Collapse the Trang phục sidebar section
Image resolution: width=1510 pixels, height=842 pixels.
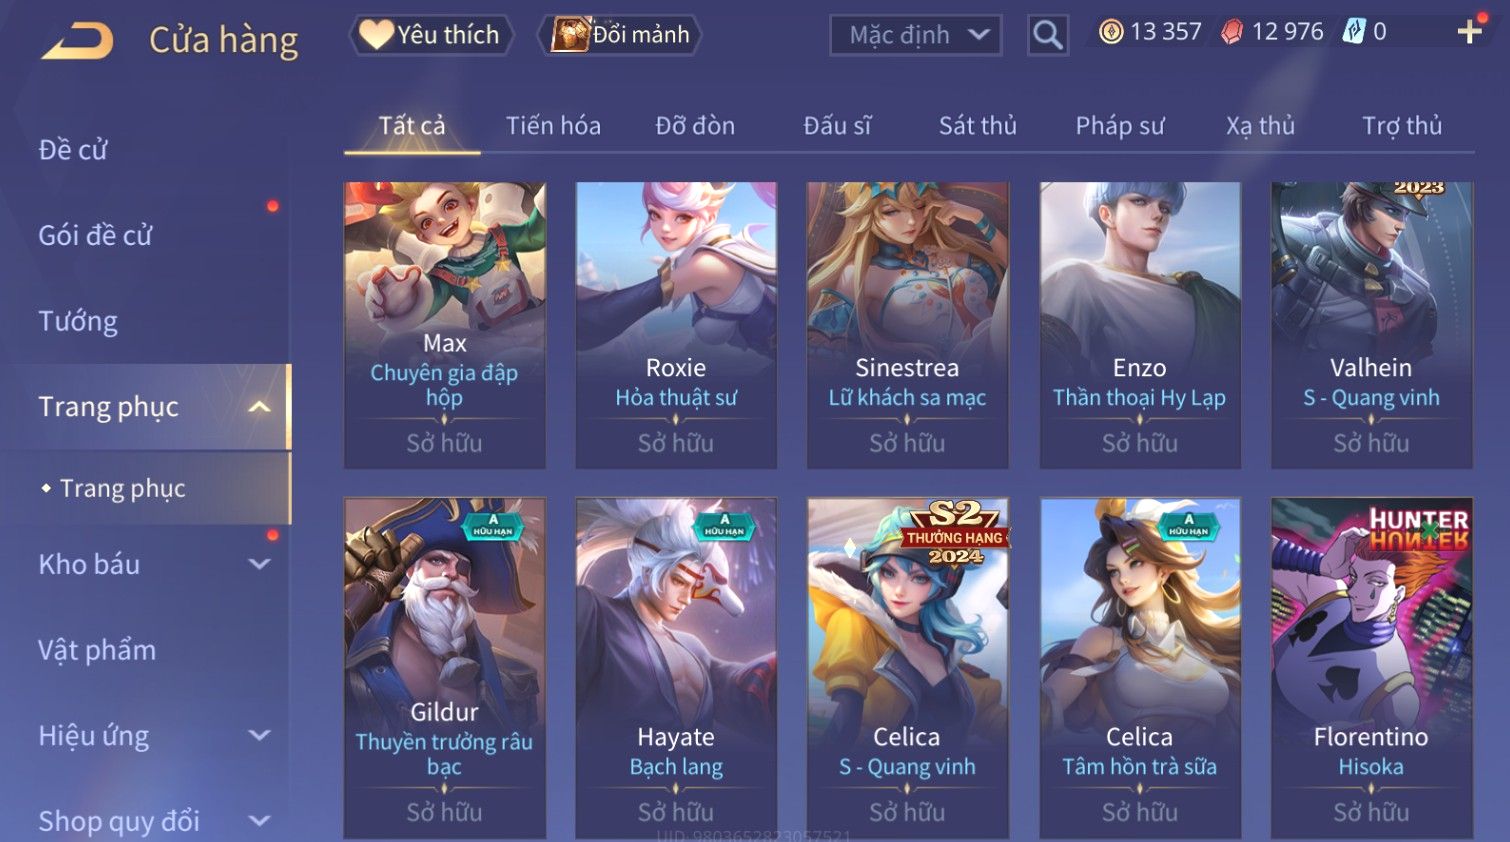pos(259,407)
